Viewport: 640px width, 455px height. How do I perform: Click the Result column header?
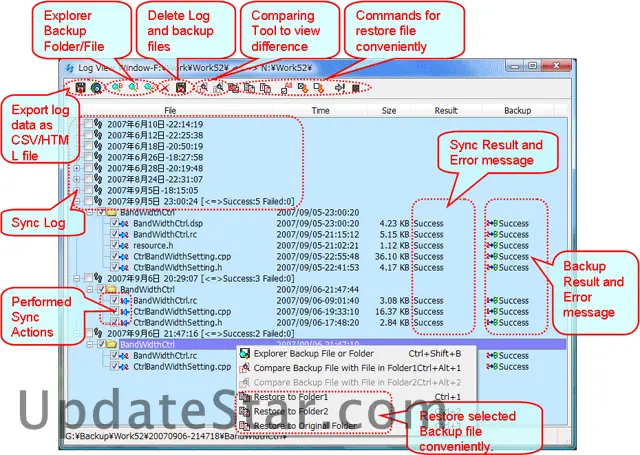(446, 111)
